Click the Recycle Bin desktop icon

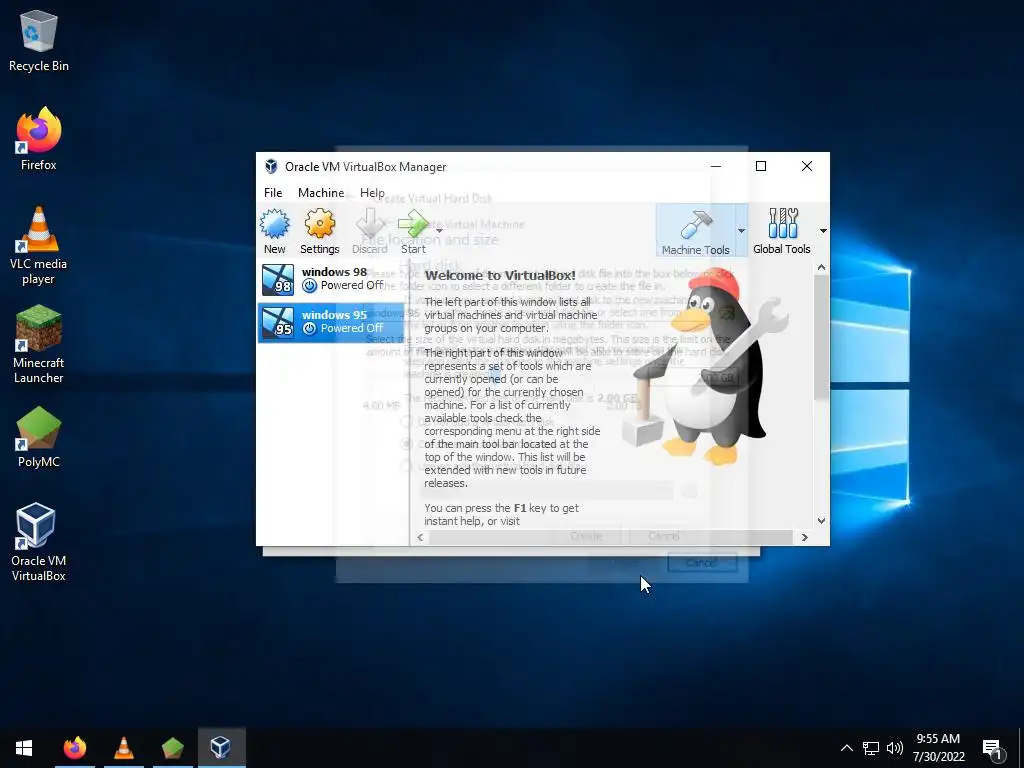[39, 40]
